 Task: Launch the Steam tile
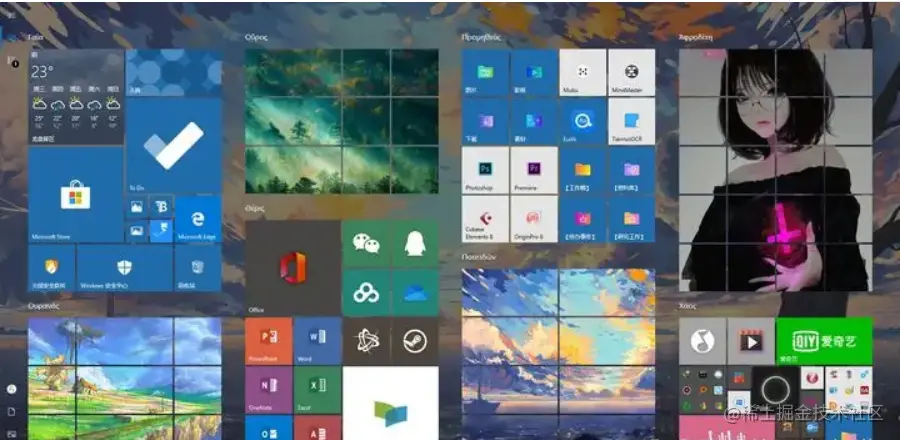pyautogui.click(x=415, y=341)
